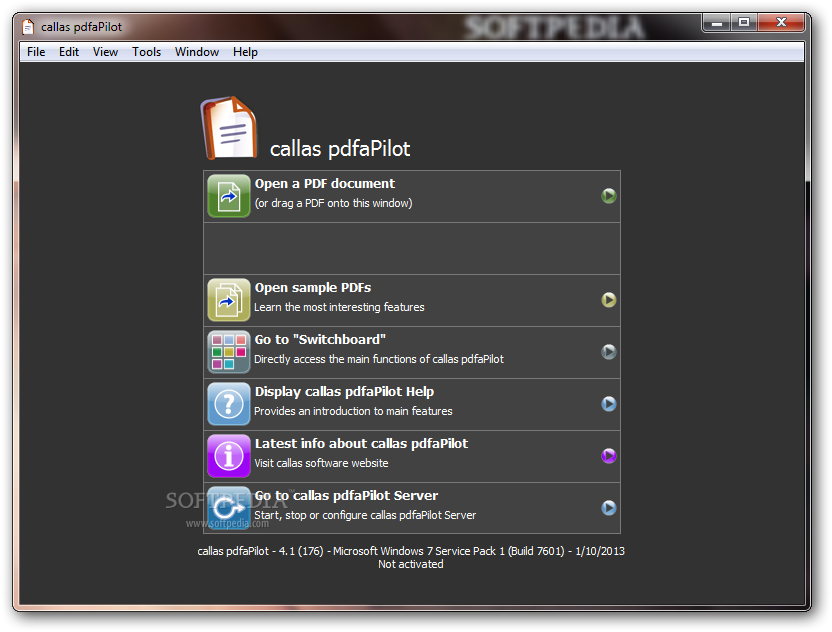This screenshot has height=632, width=832.
Task: Select 'Go to callas pdfaPilot Server' heading
Action: click(x=346, y=496)
